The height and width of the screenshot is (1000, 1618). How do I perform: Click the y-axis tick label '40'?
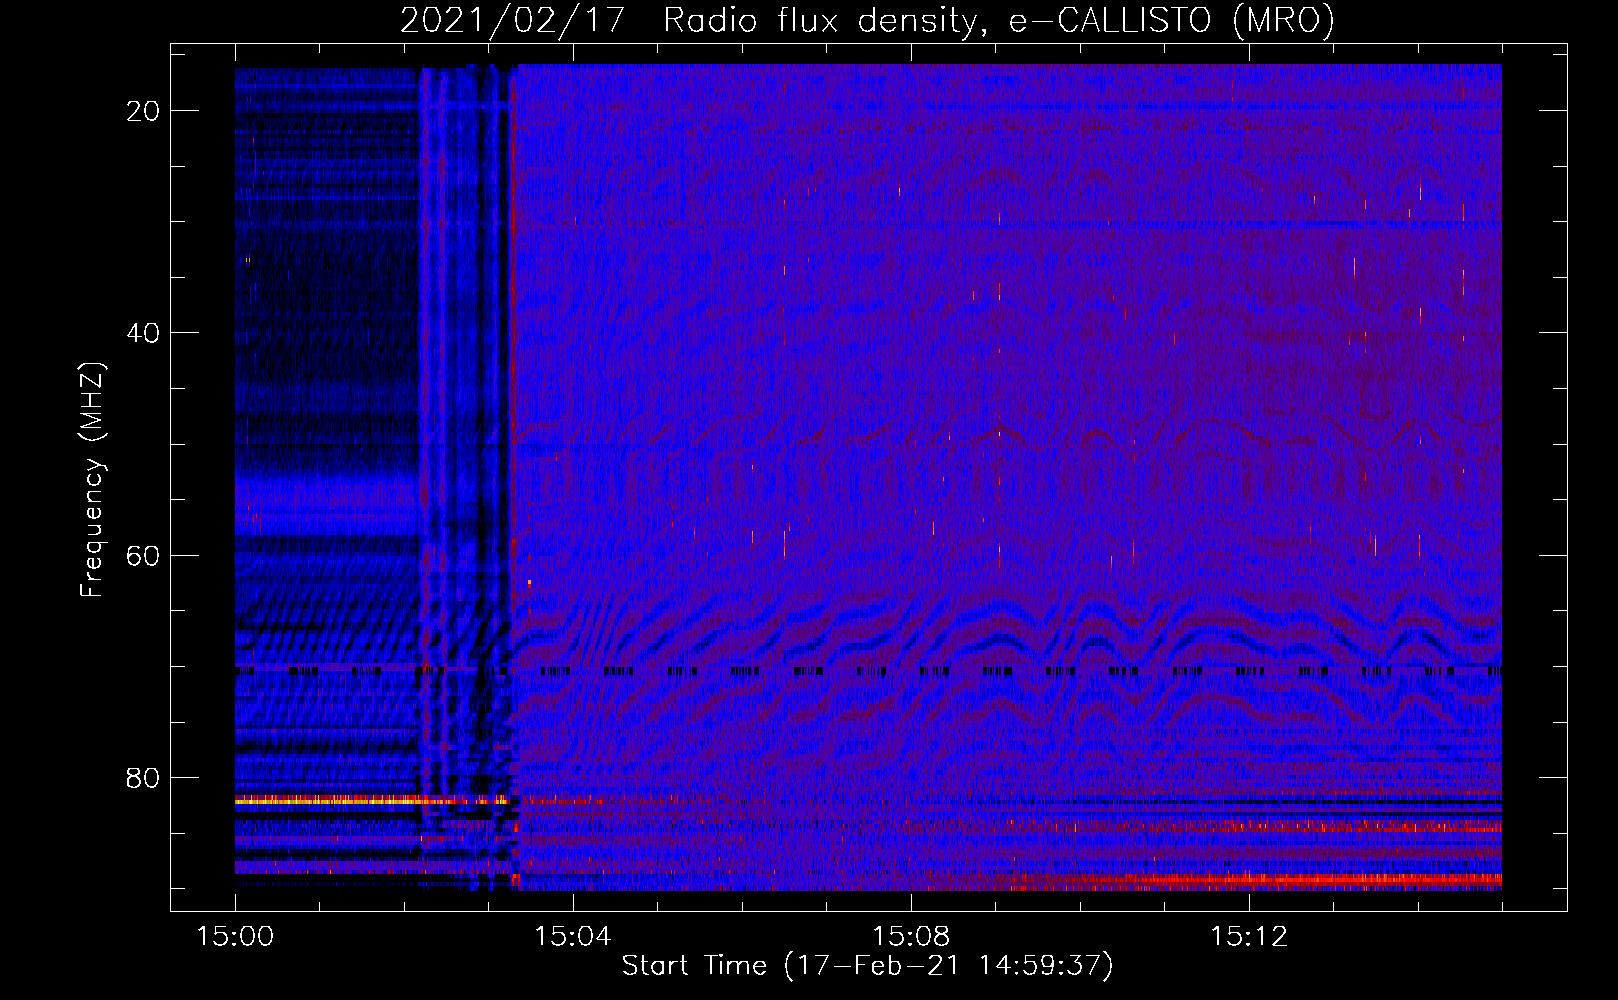pyautogui.click(x=144, y=333)
